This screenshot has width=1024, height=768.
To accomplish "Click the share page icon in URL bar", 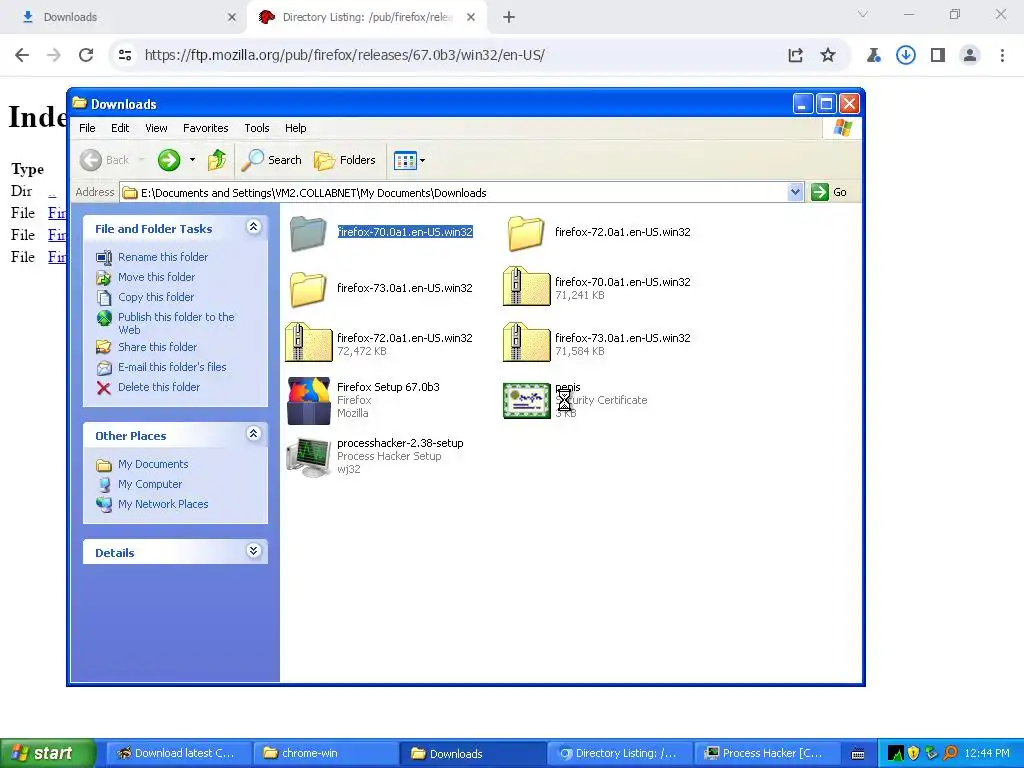I will [x=795, y=55].
